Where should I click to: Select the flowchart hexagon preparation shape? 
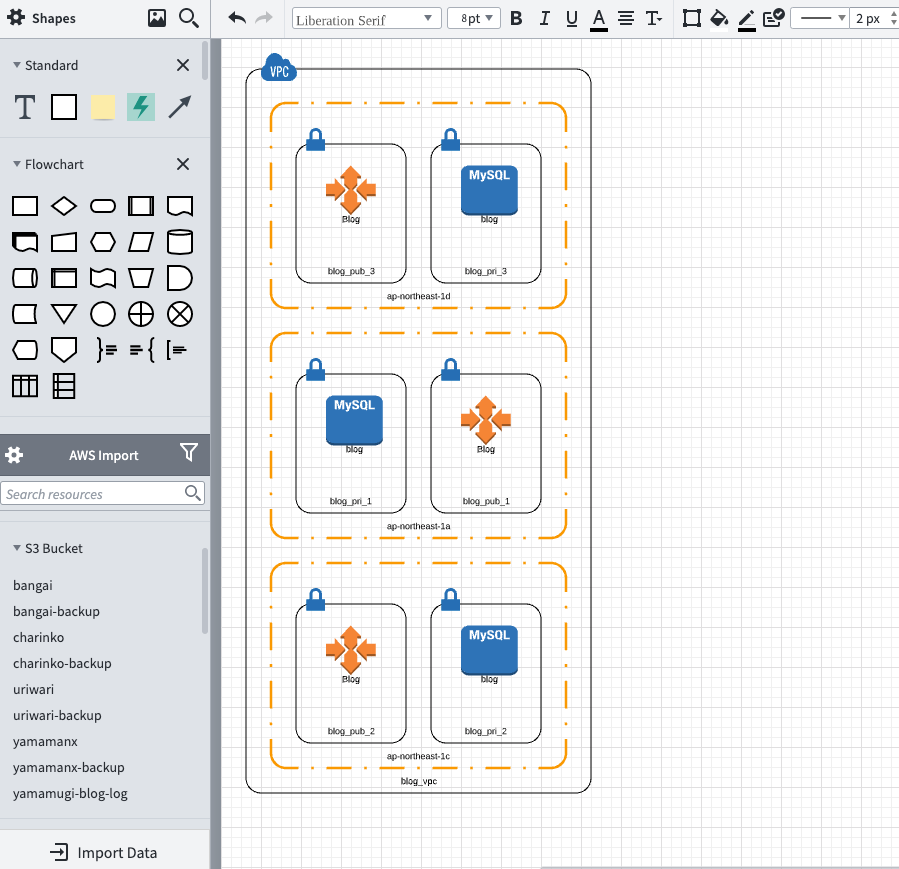103,242
